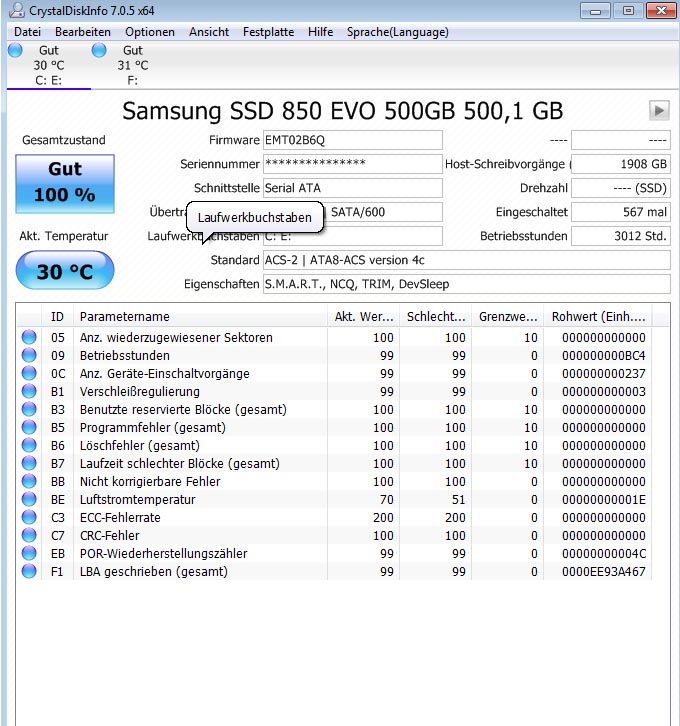This screenshot has width=680, height=726.
Task: Click status orb for Benutzte reservierte Blöcke row
Action: coord(29,409)
